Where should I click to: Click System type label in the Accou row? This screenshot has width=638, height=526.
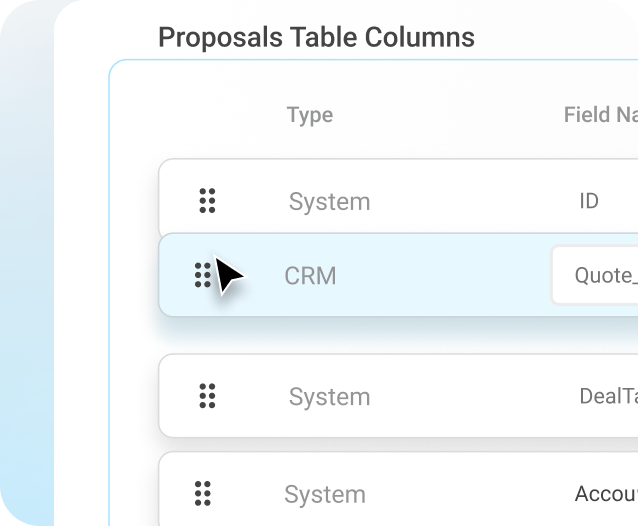(x=325, y=495)
